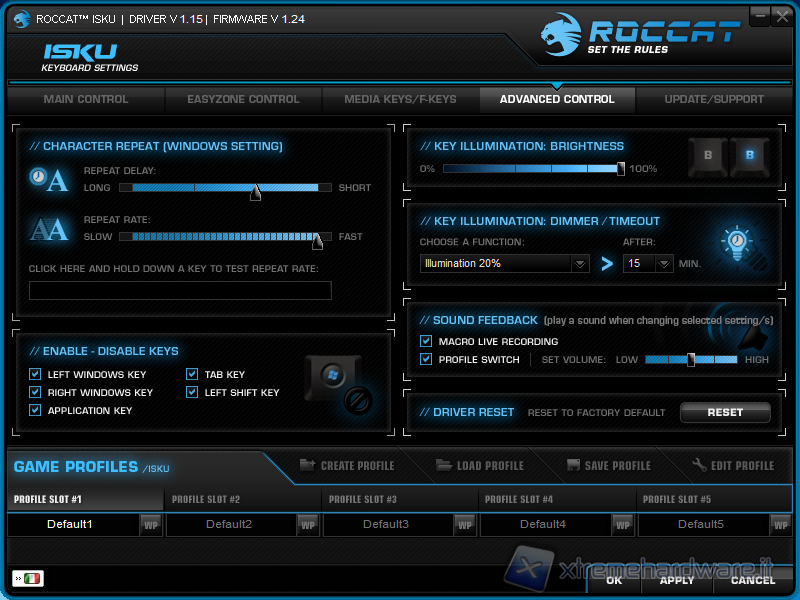Uncheck the Left Windows Key checkbox

click(x=36, y=375)
